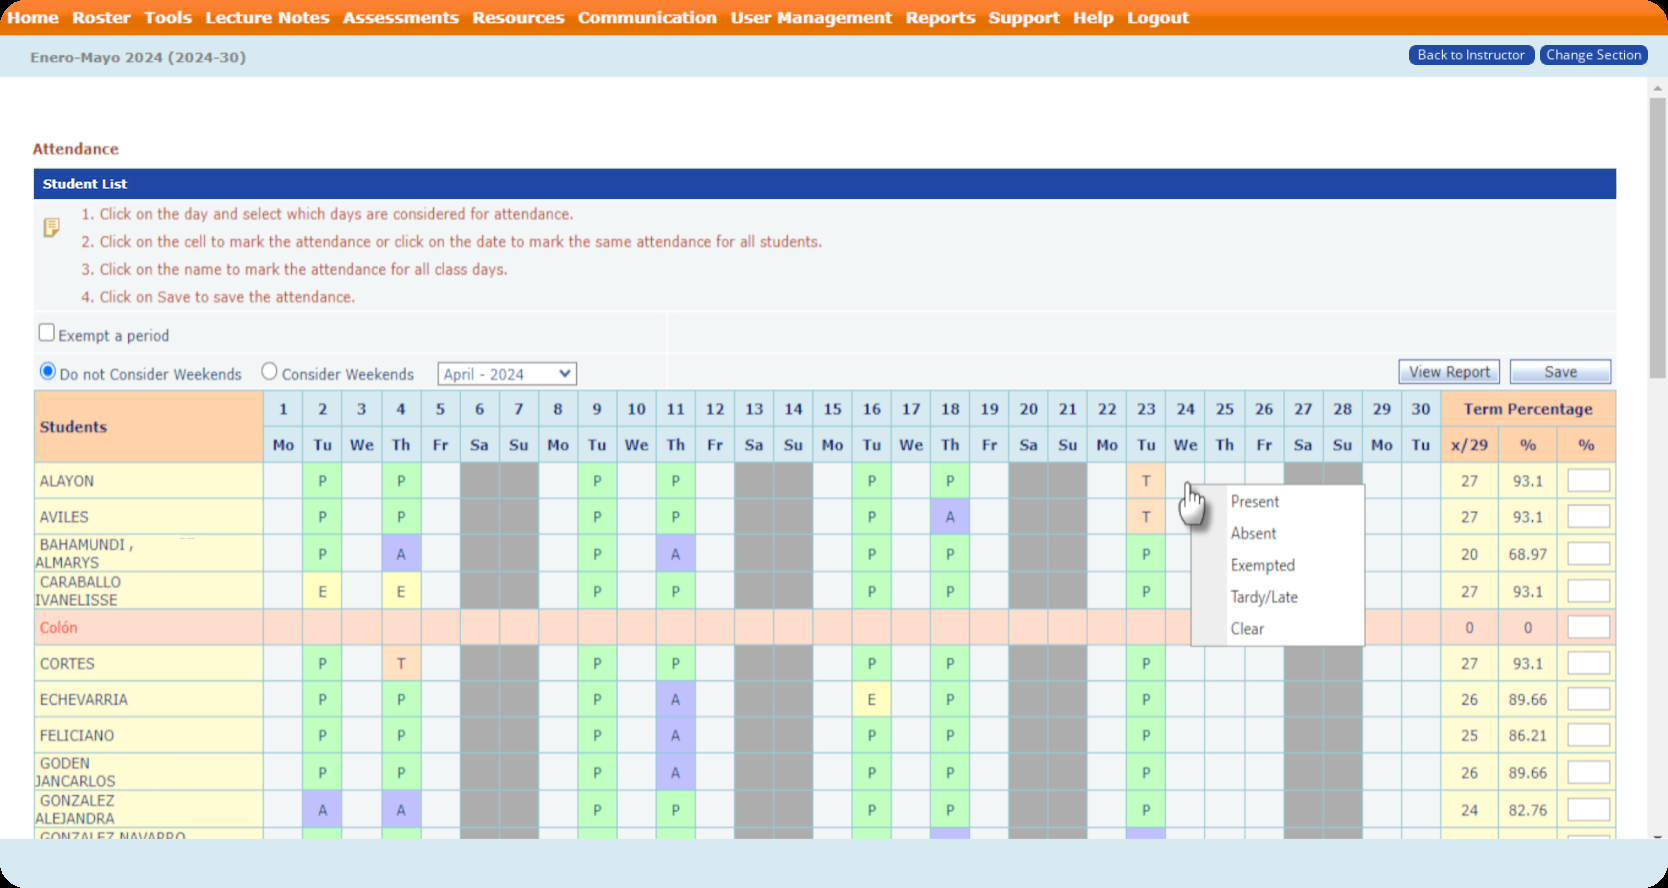
Task: Click the note icon beside instructions
Action: coord(51,228)
